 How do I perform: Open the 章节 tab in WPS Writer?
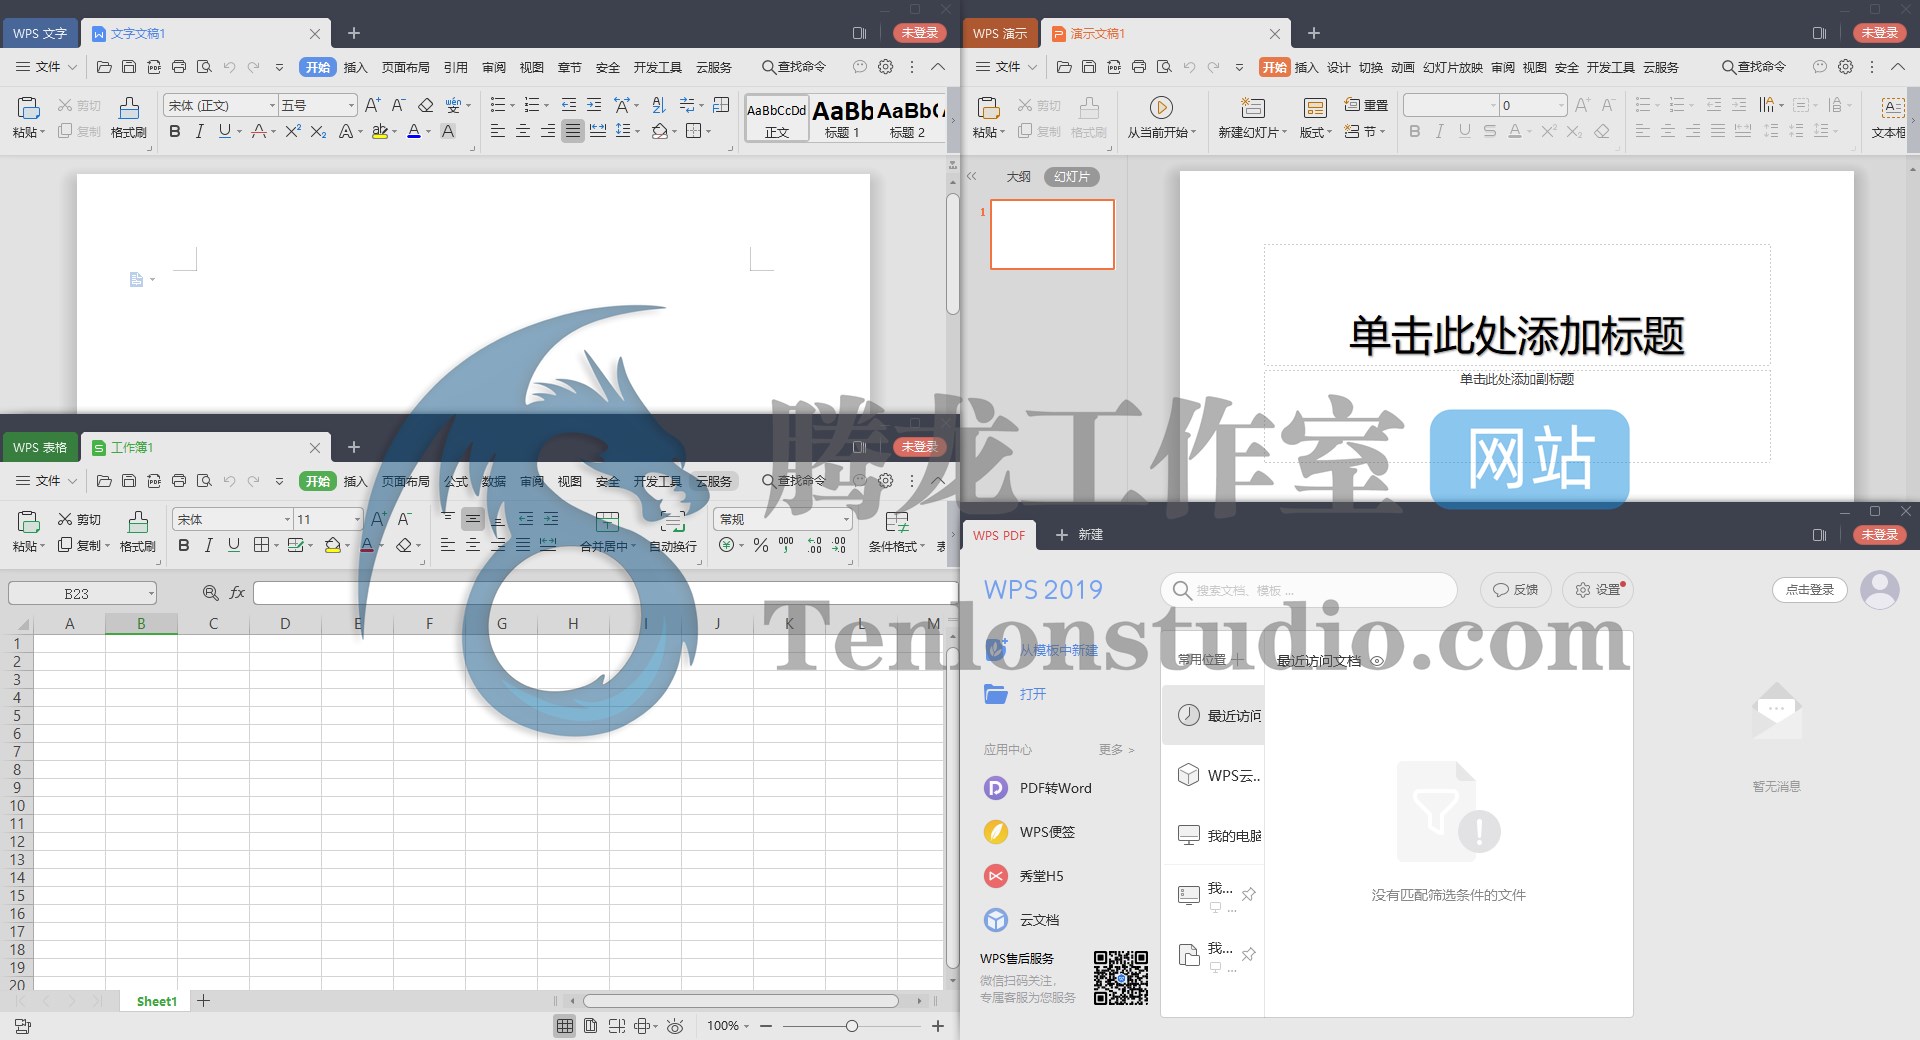coord(570,67)
